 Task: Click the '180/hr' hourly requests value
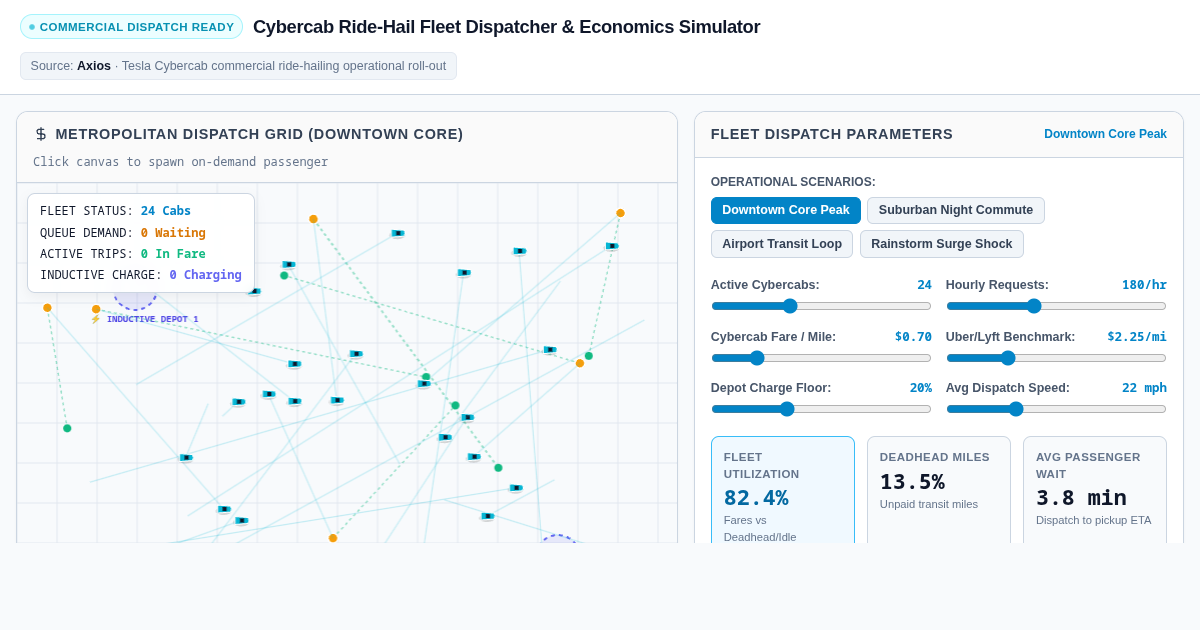tap(1144, 285)
